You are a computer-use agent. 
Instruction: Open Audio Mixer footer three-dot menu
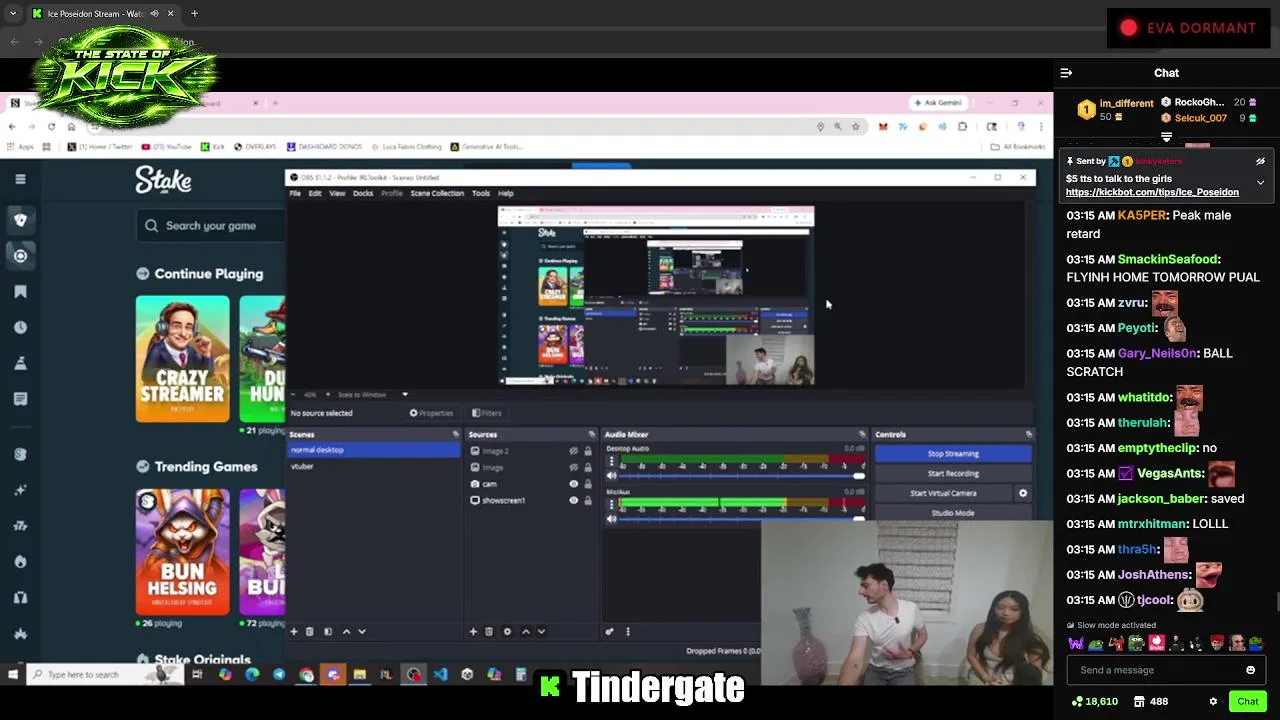(628, 631)
